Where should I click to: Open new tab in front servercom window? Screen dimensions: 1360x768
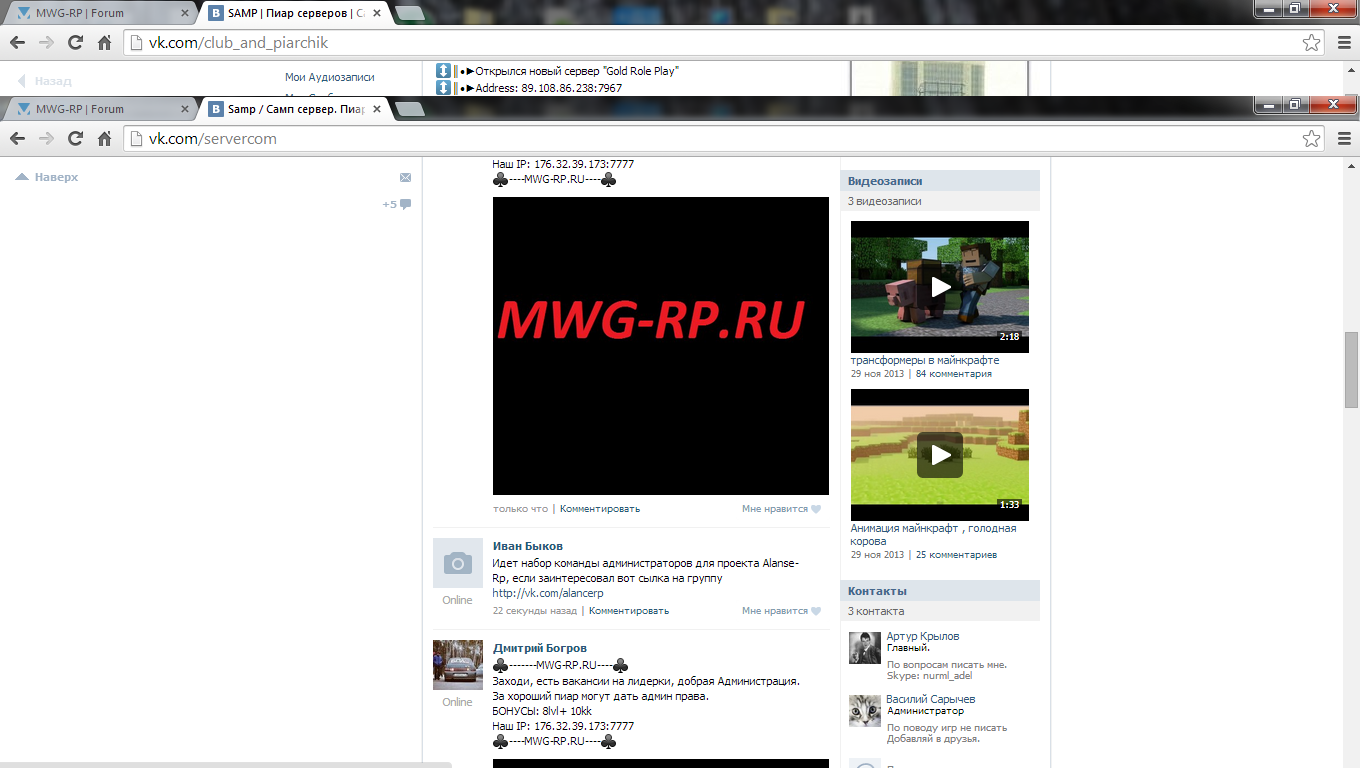(410, 109)
